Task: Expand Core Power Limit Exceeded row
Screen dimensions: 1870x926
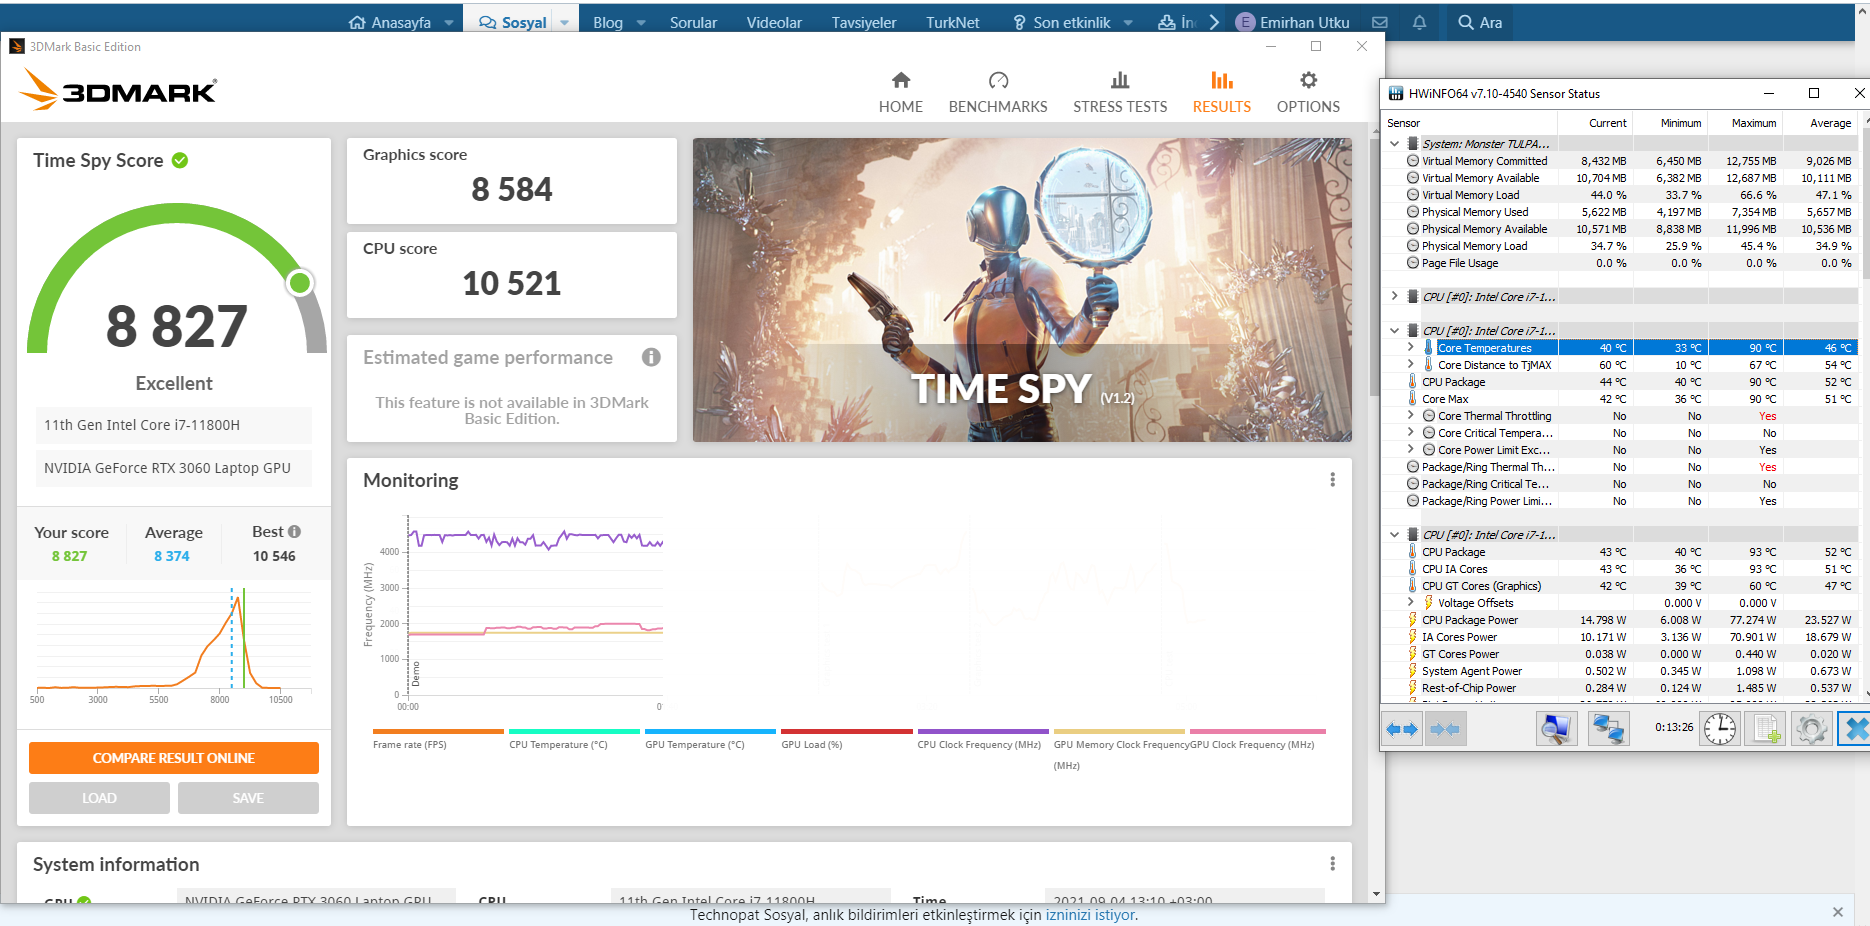Action: pyautogui.click(x=1410, y=450)
